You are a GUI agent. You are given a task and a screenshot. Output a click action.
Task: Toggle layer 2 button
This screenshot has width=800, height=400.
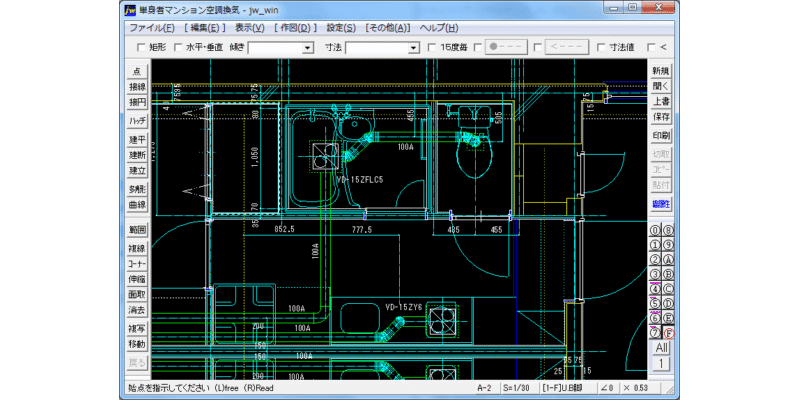[655, 260]
